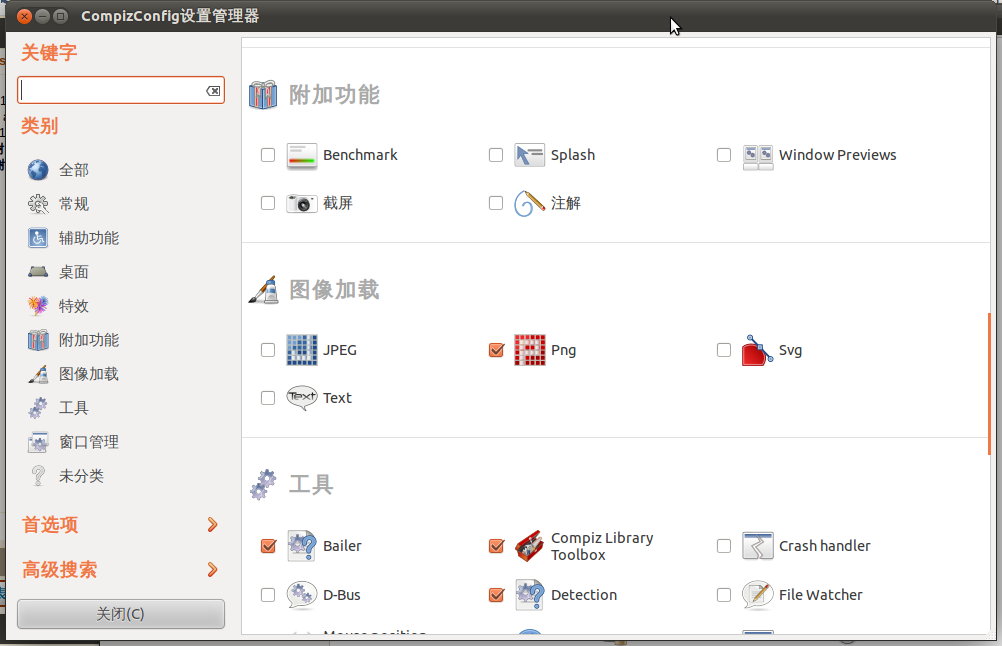Enable the Splash checkbox
This screenshot has height=646, width=1002.
pos(496,155)
